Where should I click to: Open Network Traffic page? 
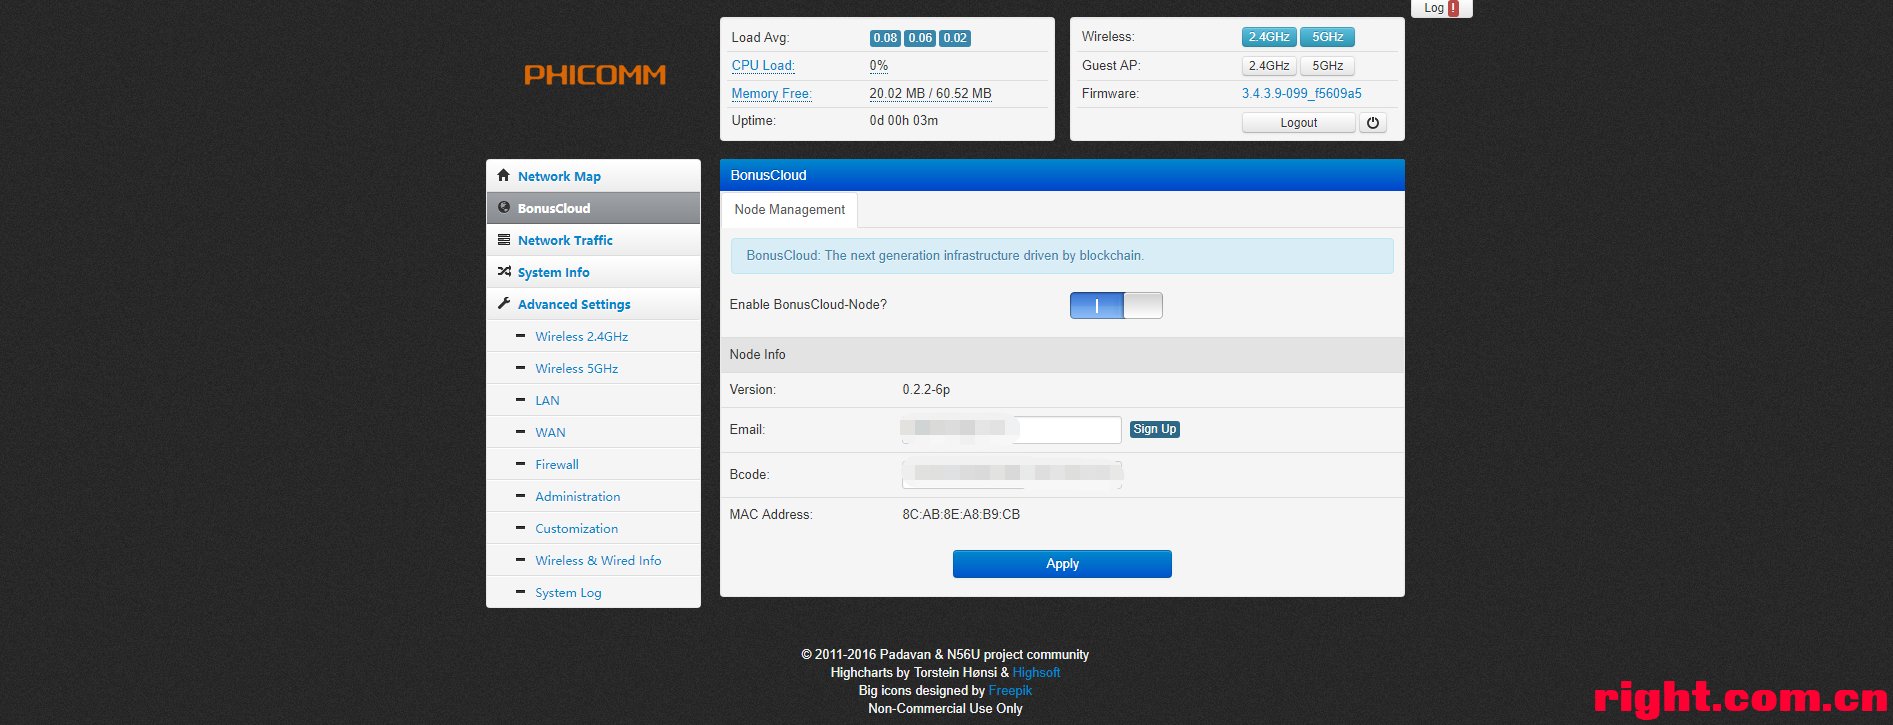(x=593, y=240)
